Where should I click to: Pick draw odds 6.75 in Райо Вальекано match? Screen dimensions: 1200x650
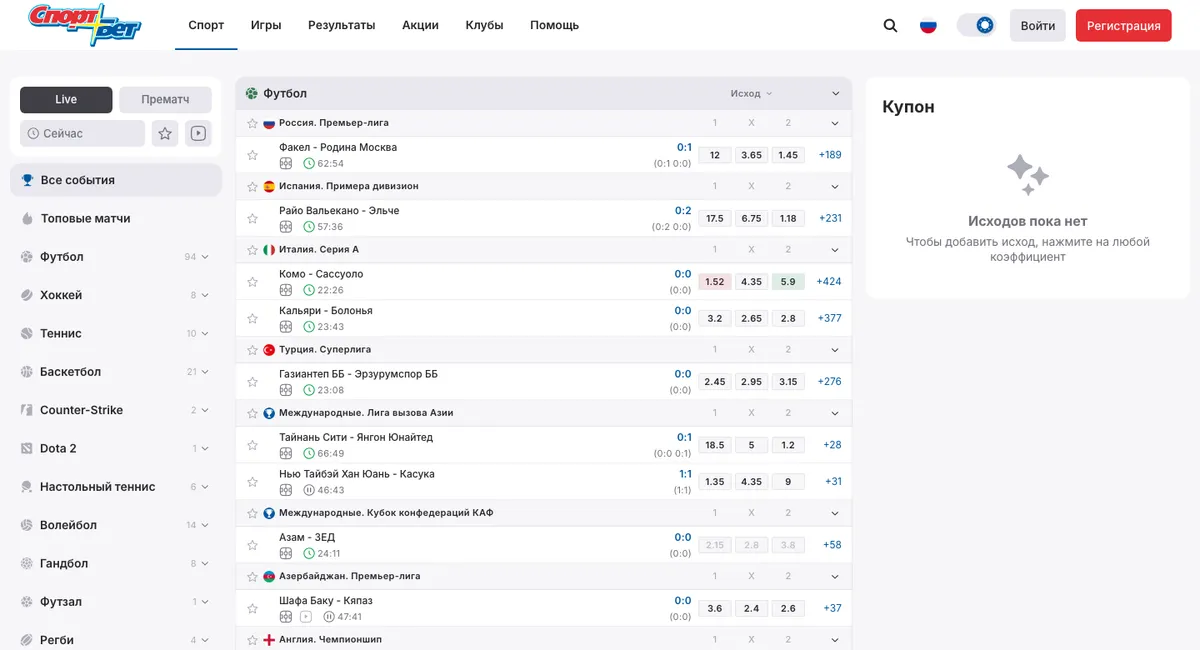[x=751, y=218]
